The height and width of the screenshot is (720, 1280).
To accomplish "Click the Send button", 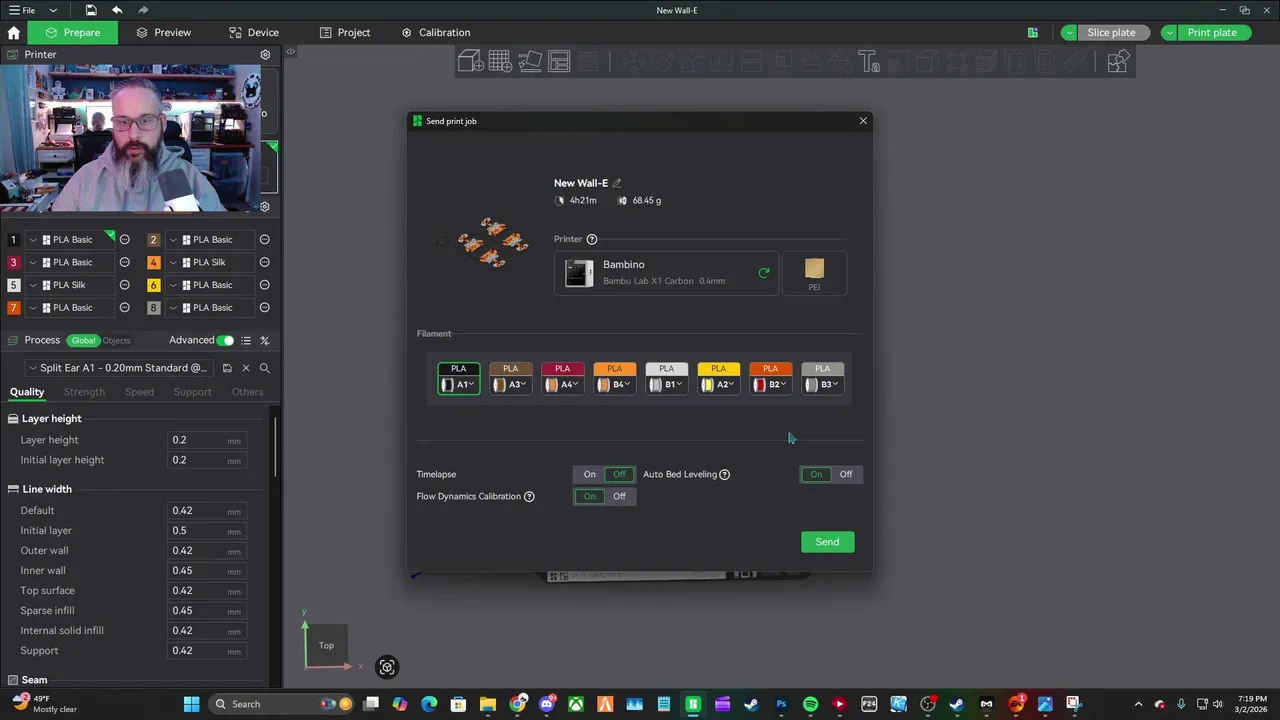I will click(827, 542).
